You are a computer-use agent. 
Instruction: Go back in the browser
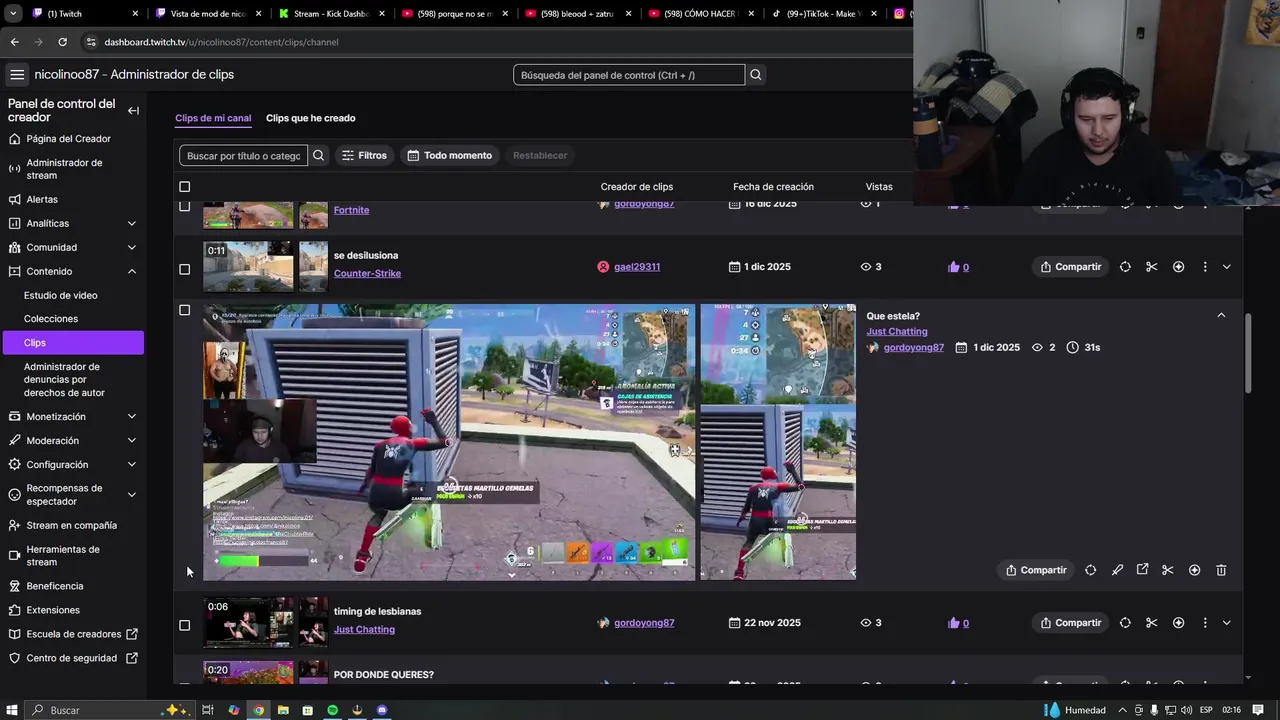pos(14,42)
